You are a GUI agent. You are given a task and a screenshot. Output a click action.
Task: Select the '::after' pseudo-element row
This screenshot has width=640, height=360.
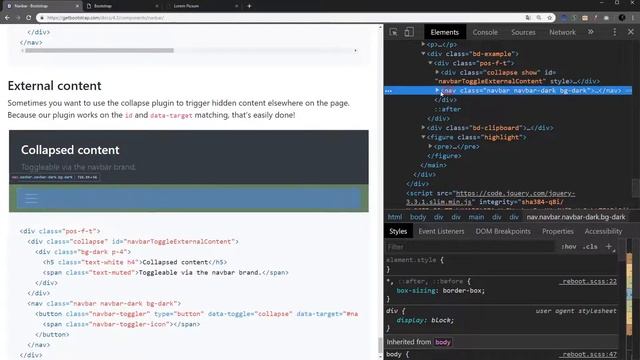click(448, 109)
